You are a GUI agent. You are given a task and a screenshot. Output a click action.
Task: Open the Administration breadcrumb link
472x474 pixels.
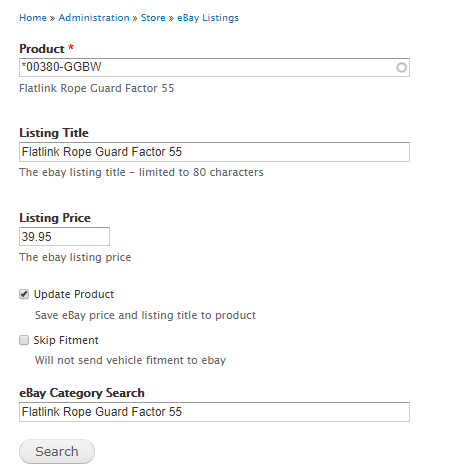coord(94,18)
